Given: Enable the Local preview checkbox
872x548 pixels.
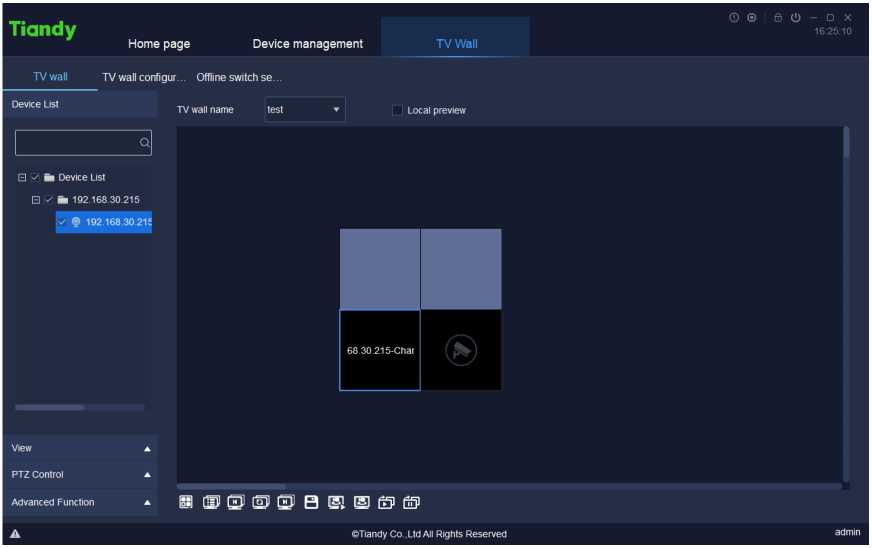Looking at the screenshot, I should pyautogui.click(x=398, y=110).
